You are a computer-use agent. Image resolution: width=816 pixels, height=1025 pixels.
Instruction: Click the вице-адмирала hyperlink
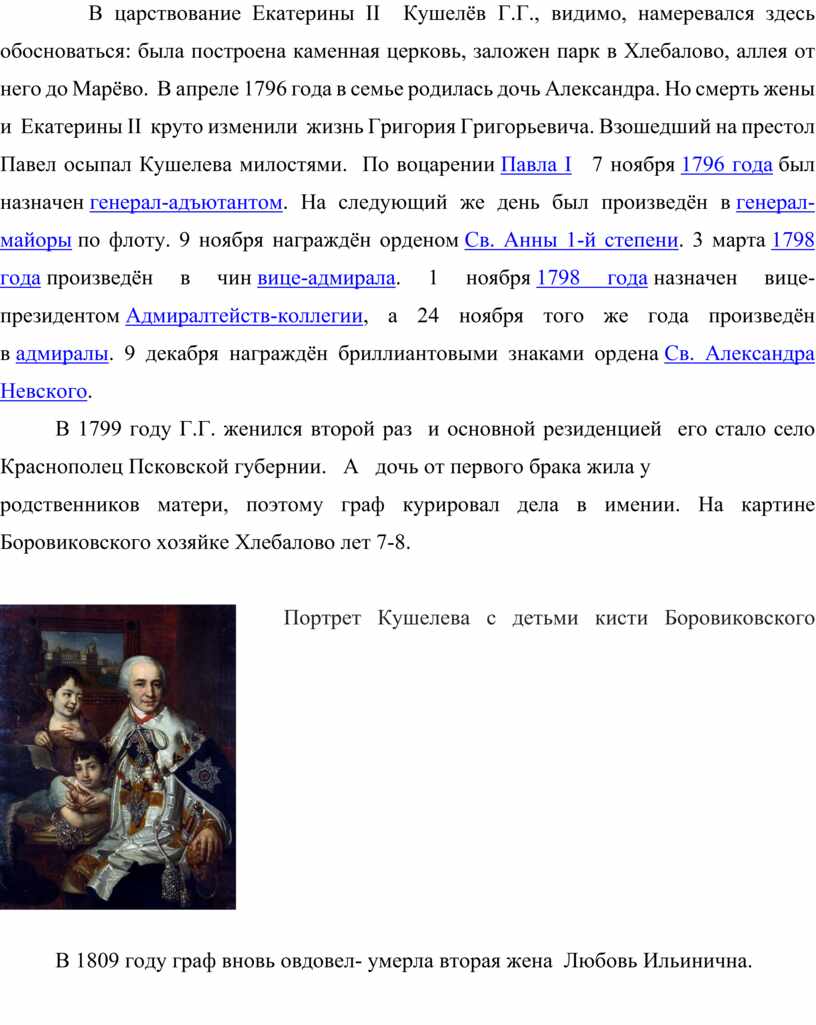pyautogui.click(x=326, y=278)
